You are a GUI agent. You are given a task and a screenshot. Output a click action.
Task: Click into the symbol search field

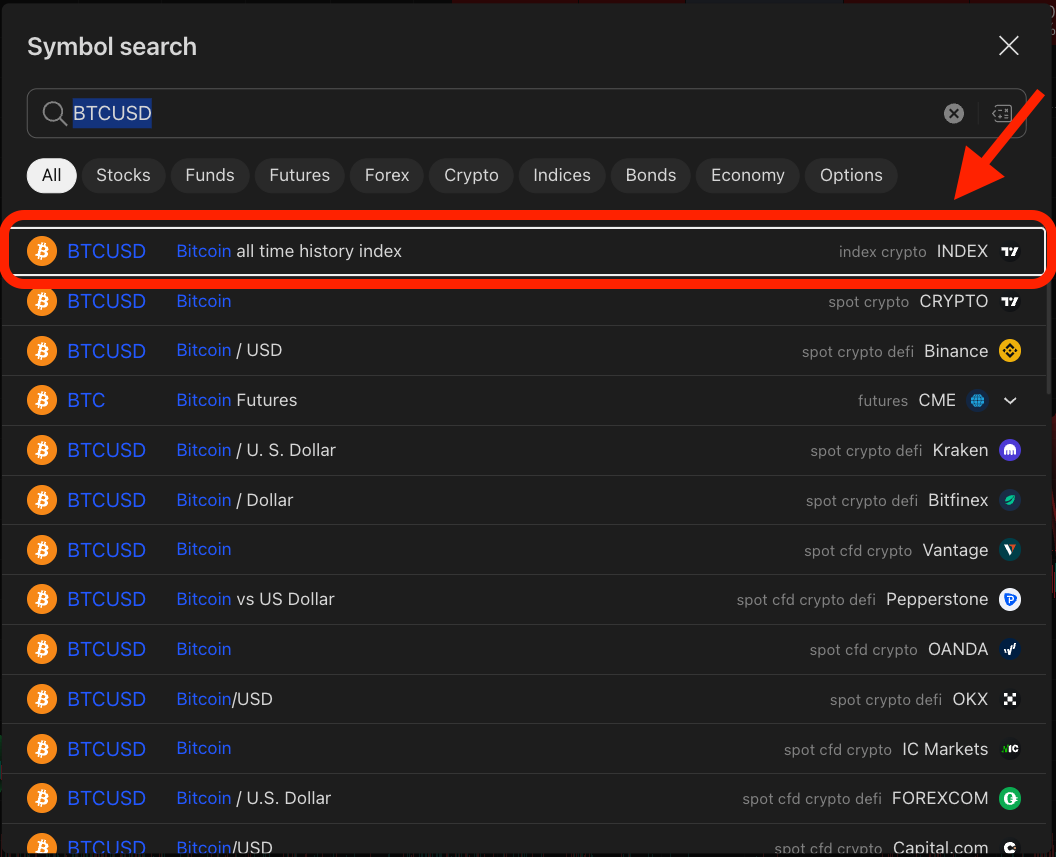(526, 113)
